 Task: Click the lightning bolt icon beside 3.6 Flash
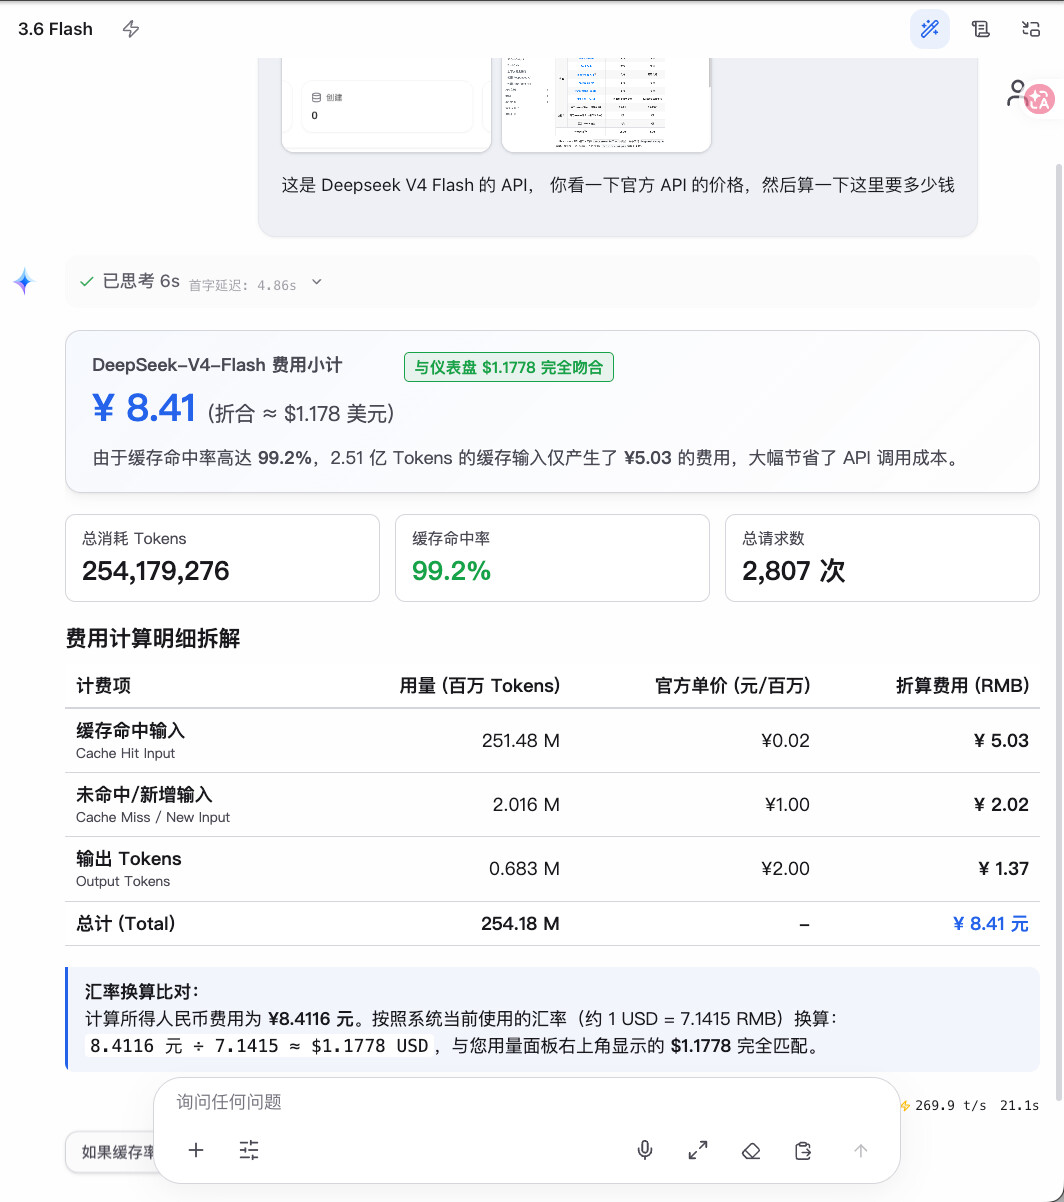(131, 29)
